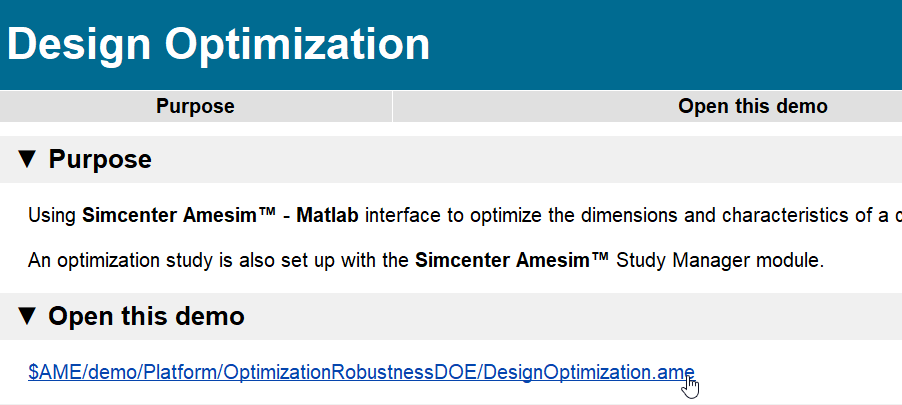
Task: Click the Platform segment of the link
Action: (x=180, y=372)
